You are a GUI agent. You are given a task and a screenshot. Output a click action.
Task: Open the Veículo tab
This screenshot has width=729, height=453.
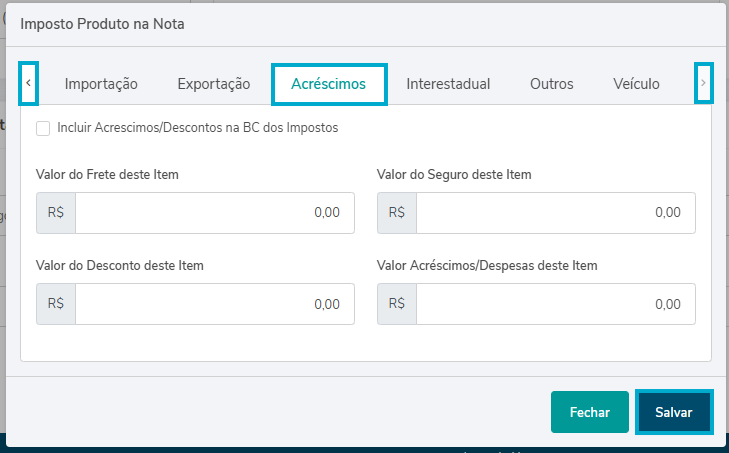pos(636,84)
